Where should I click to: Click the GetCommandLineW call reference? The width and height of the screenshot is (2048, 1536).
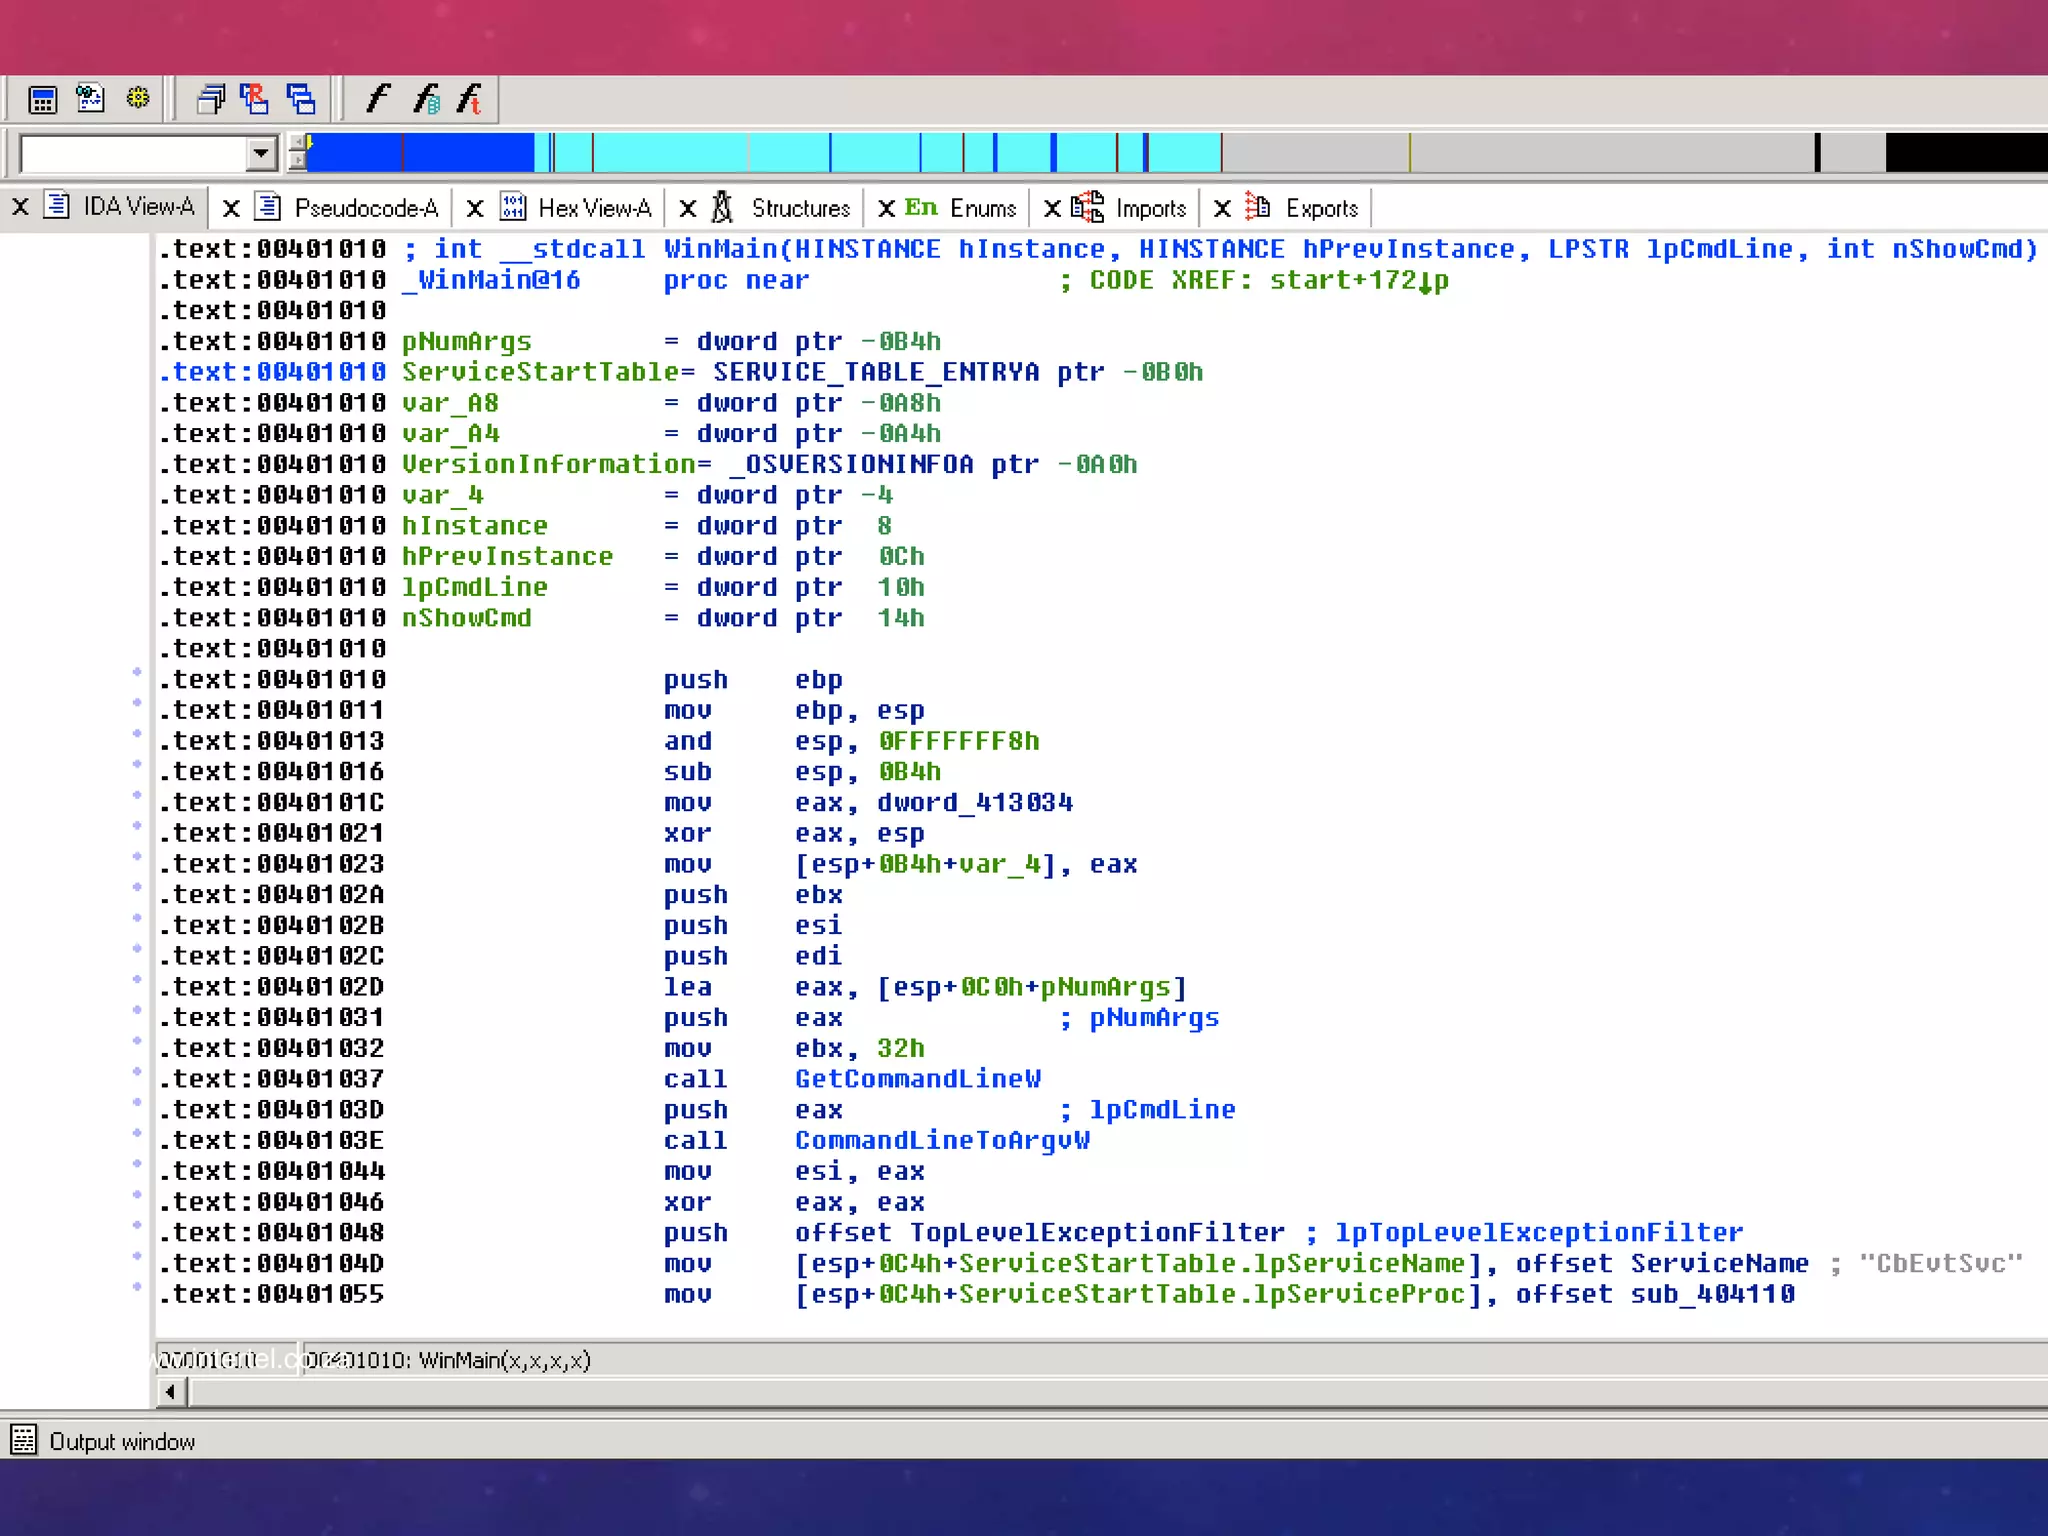point(917,1079)
